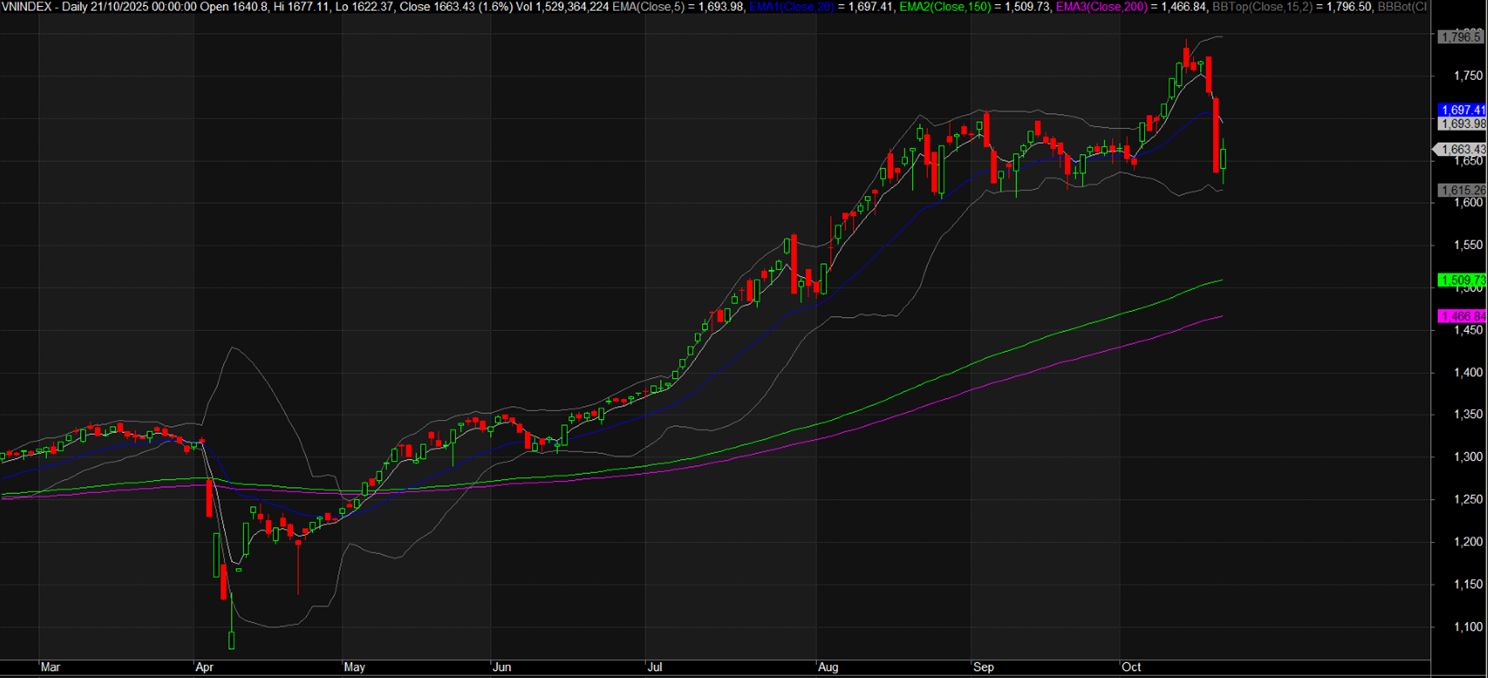
Task: Click the Mar label on time axis
Action: 50,666
